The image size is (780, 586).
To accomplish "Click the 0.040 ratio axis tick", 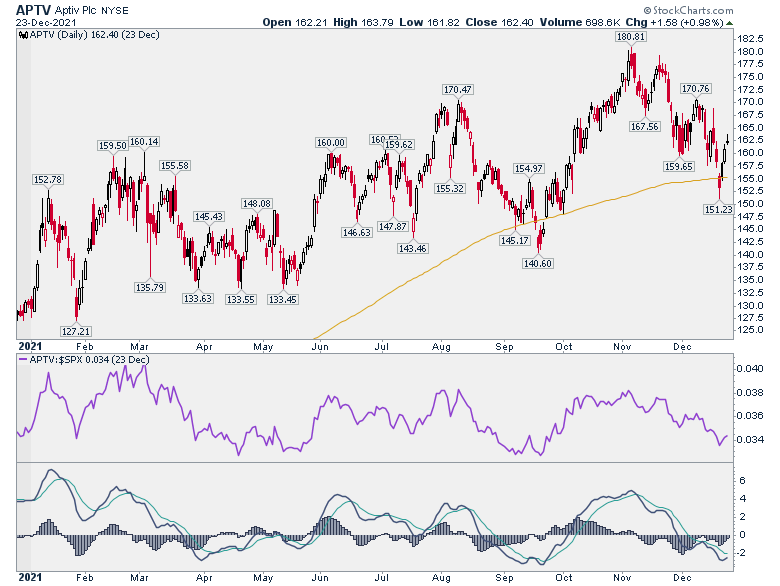I will tap(750, 368).
